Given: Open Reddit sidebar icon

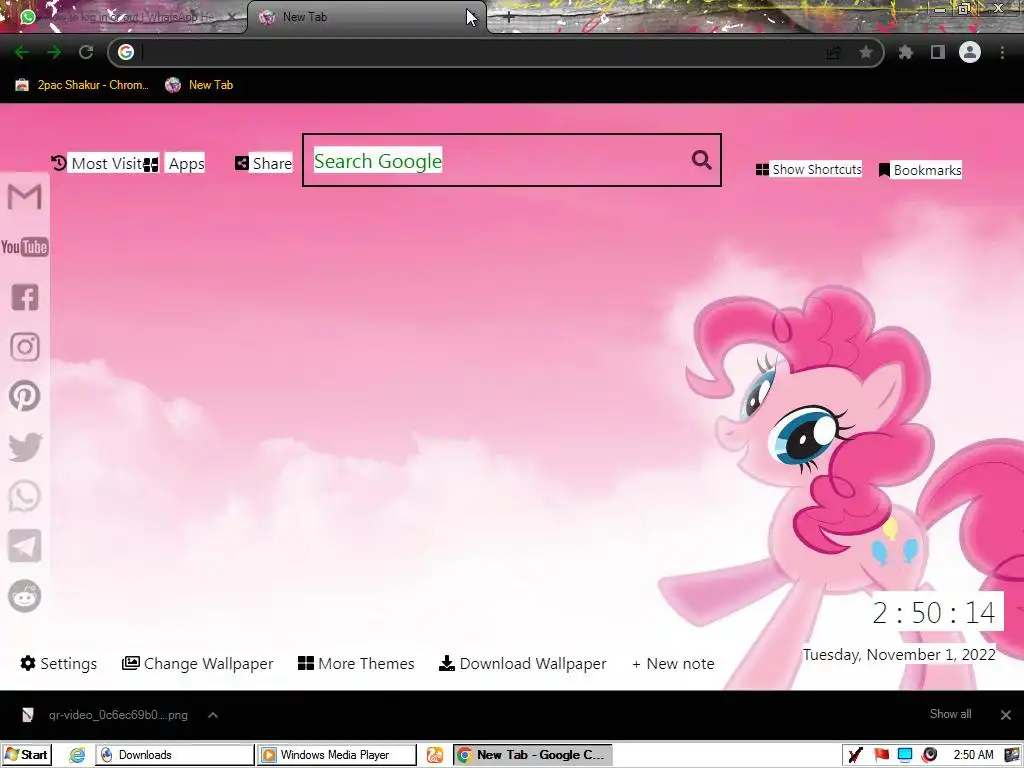Looking at the screenshot, I should 25,596.
